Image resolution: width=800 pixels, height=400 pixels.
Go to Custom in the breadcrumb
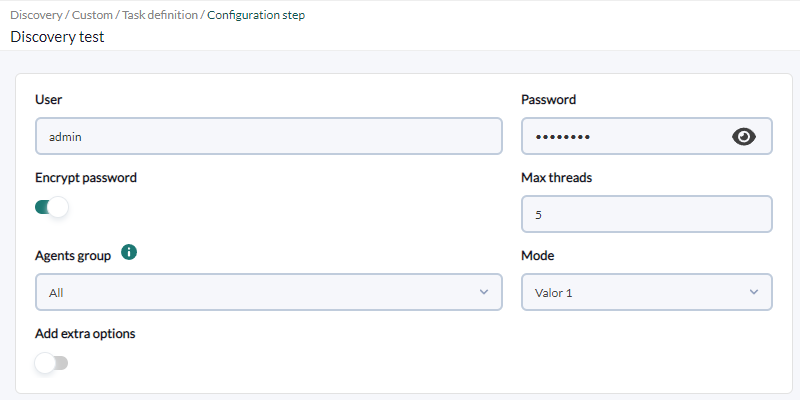tap(92, 15)
